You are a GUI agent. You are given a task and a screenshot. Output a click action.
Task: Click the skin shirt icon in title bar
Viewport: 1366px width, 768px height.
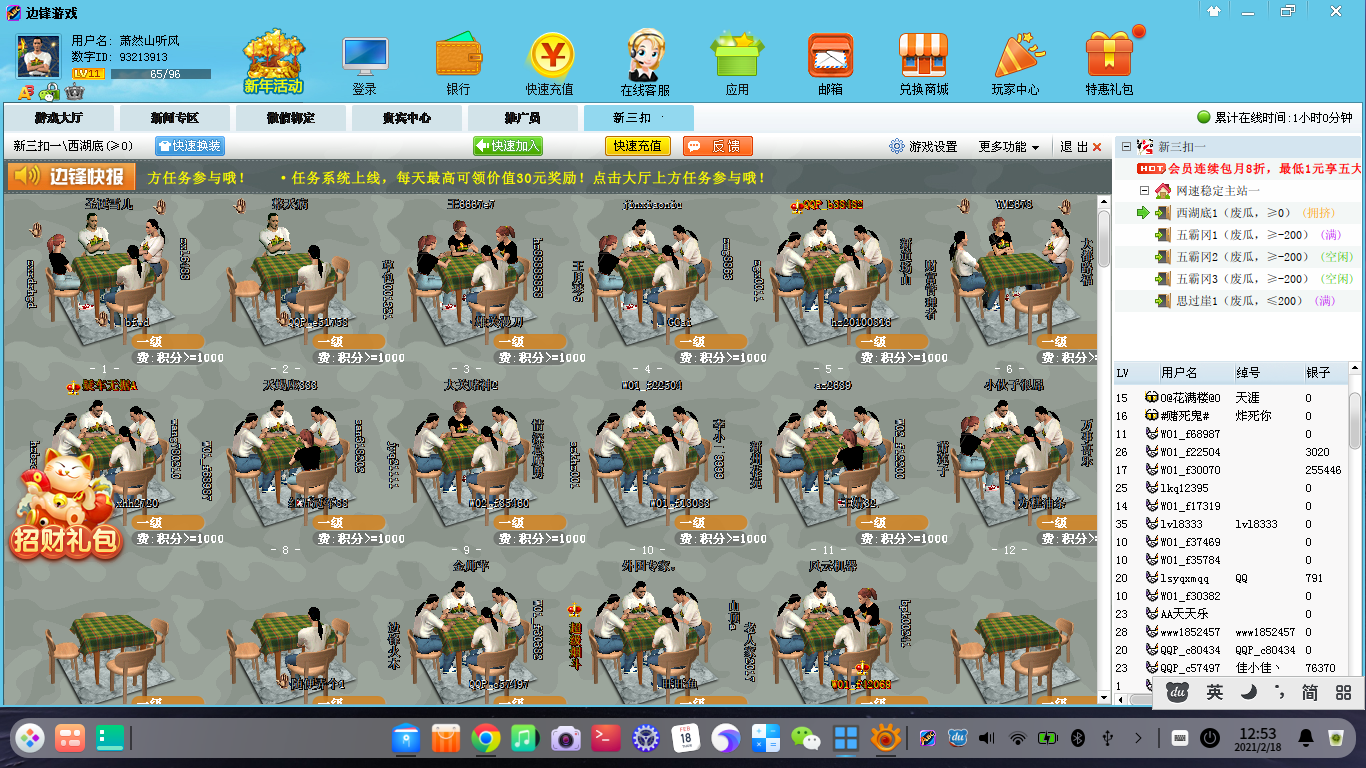[1214, 11]
